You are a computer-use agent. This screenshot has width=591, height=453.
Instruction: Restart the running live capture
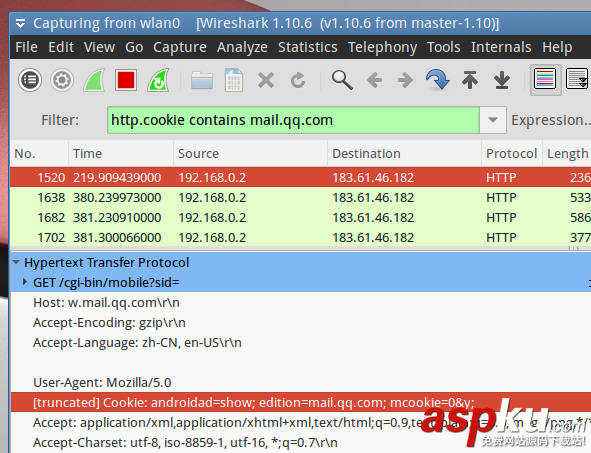pos(158,80)
